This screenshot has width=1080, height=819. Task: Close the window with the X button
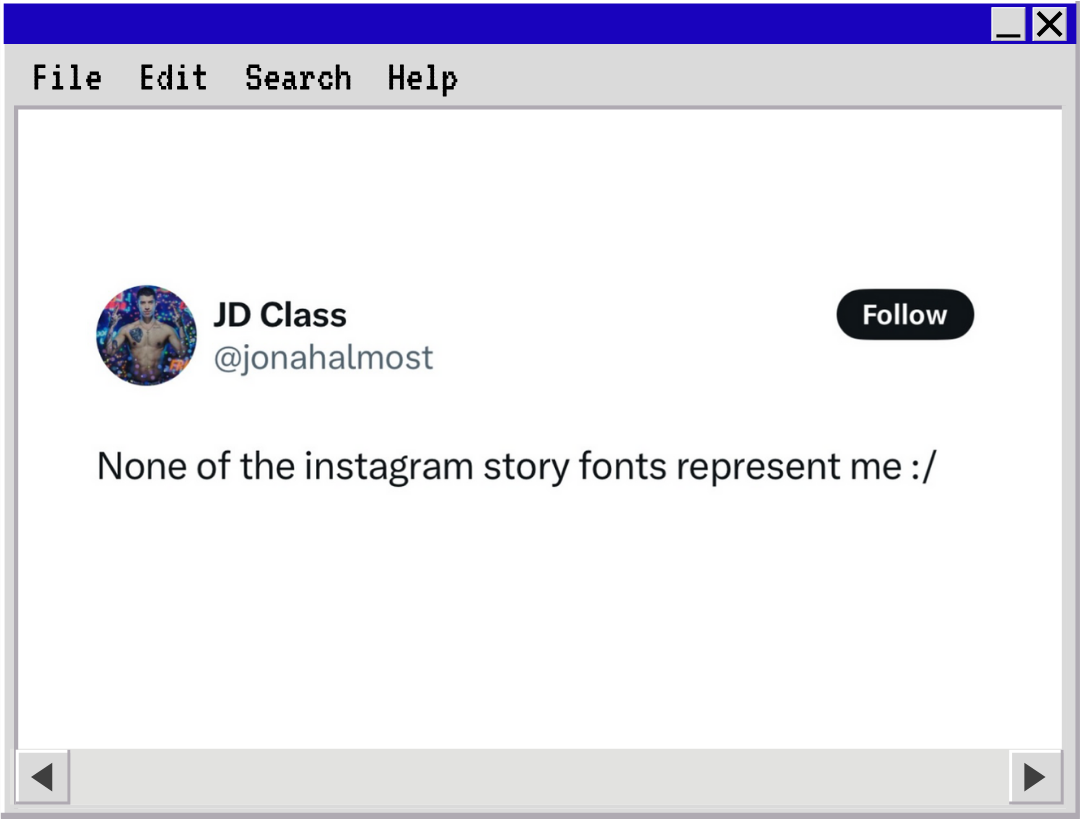point(1049,24)
